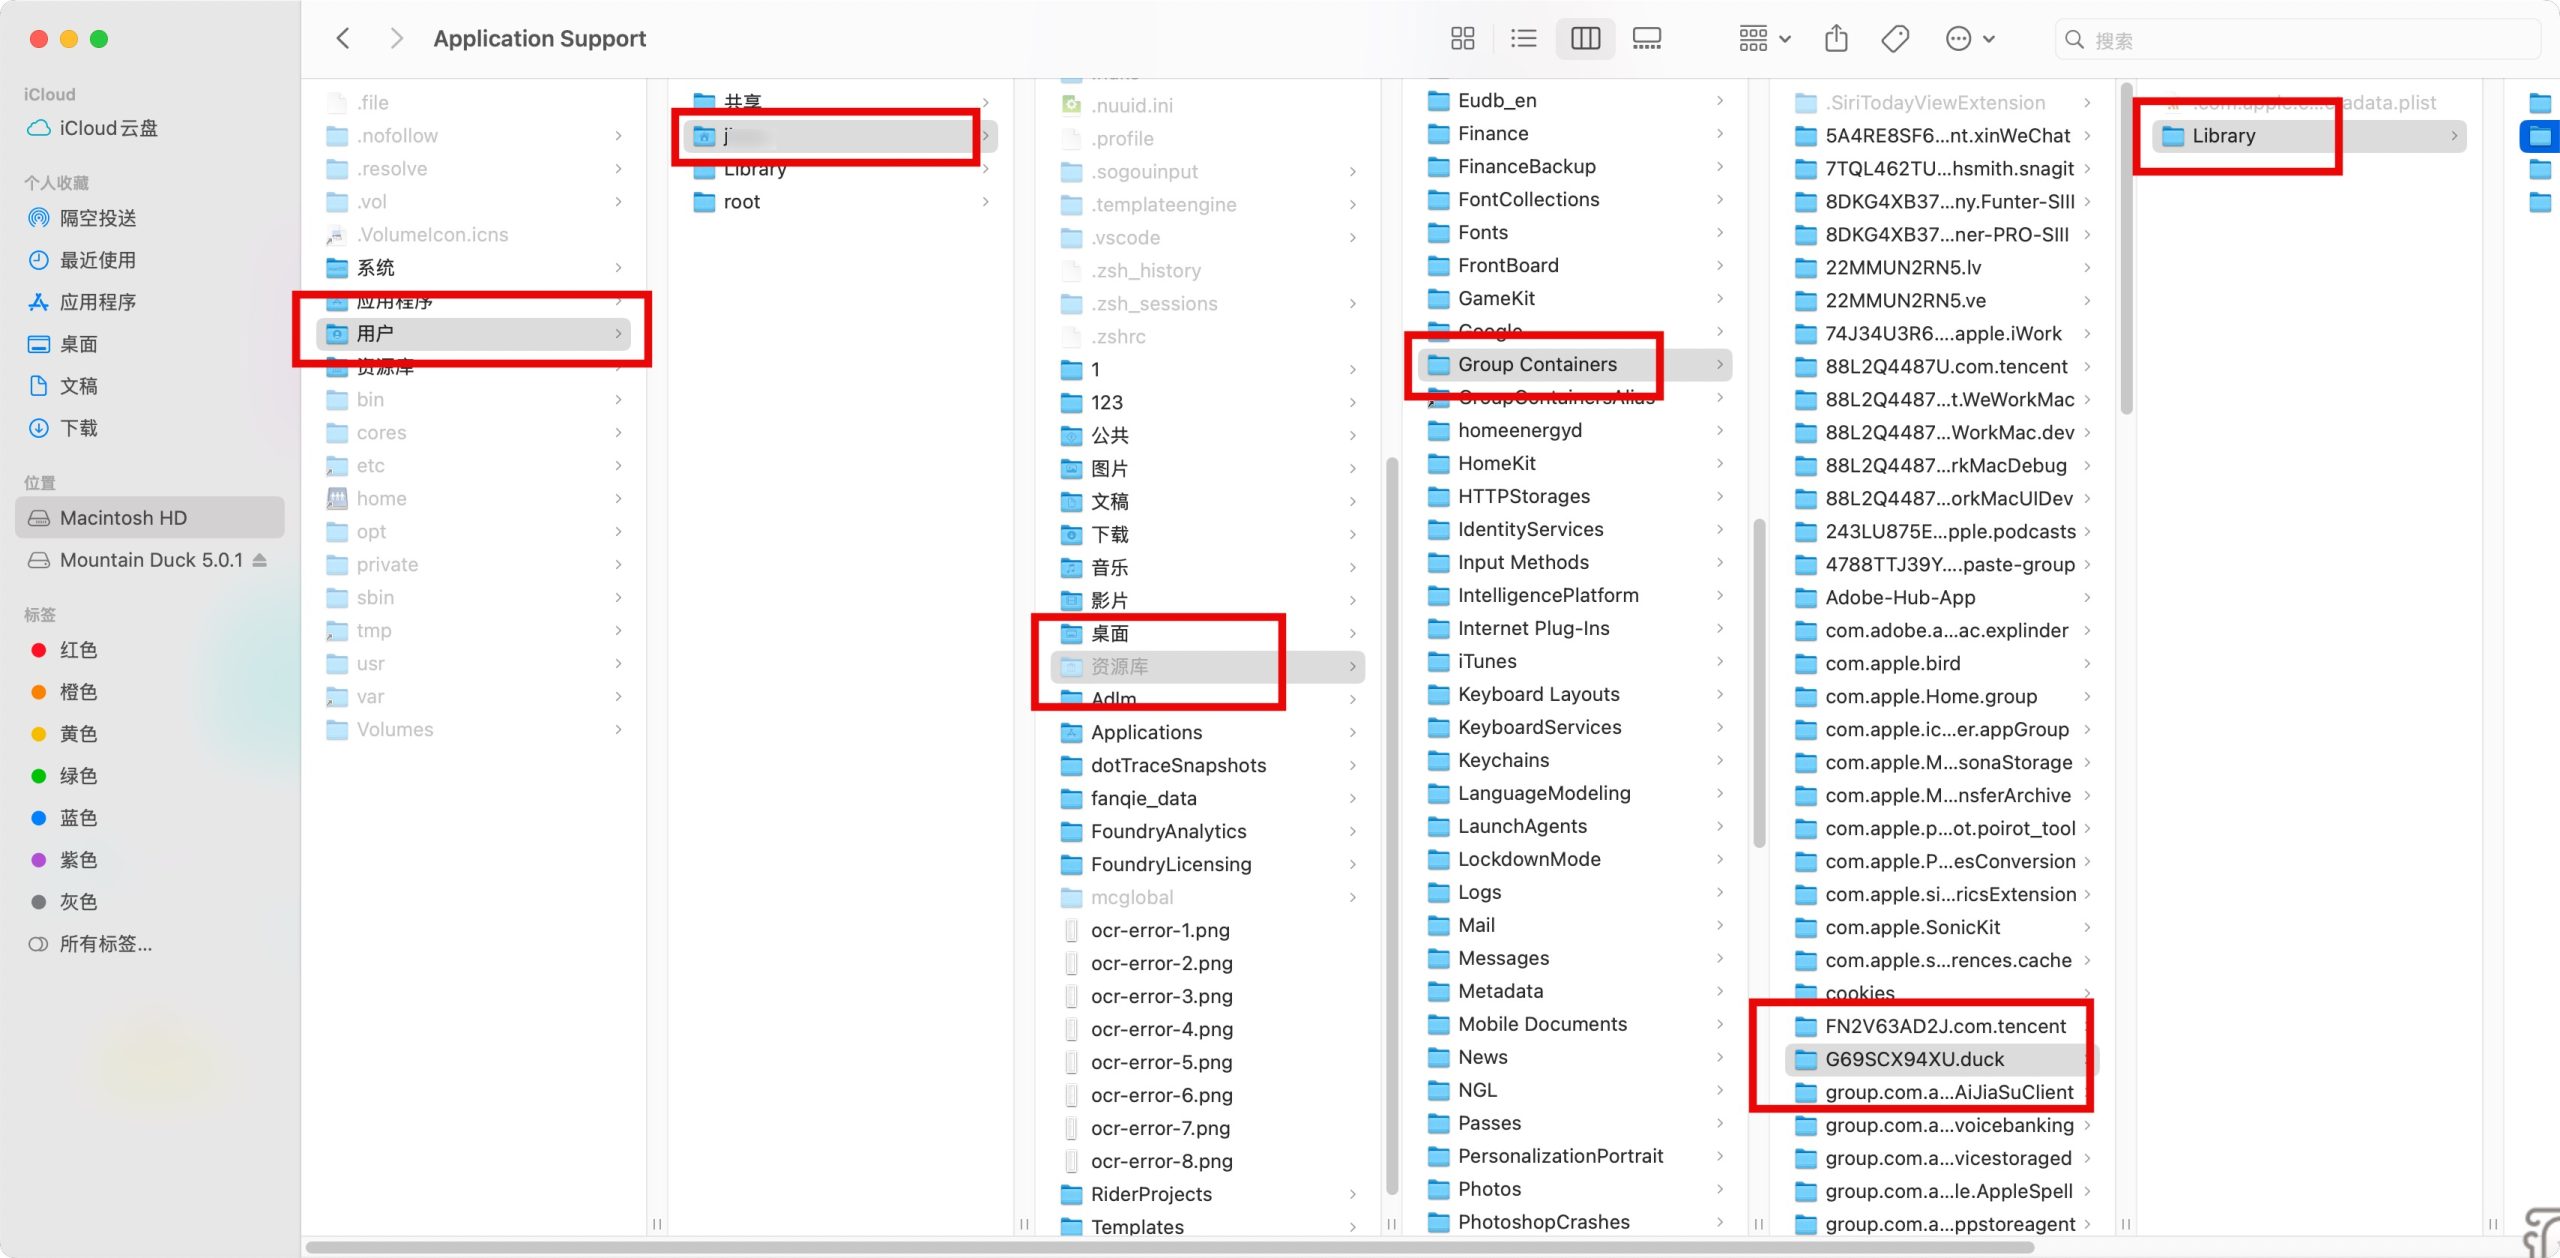Open the group-by dropdown in the toolbar
This screenshot has height=1258, width=2560.
1764,39
